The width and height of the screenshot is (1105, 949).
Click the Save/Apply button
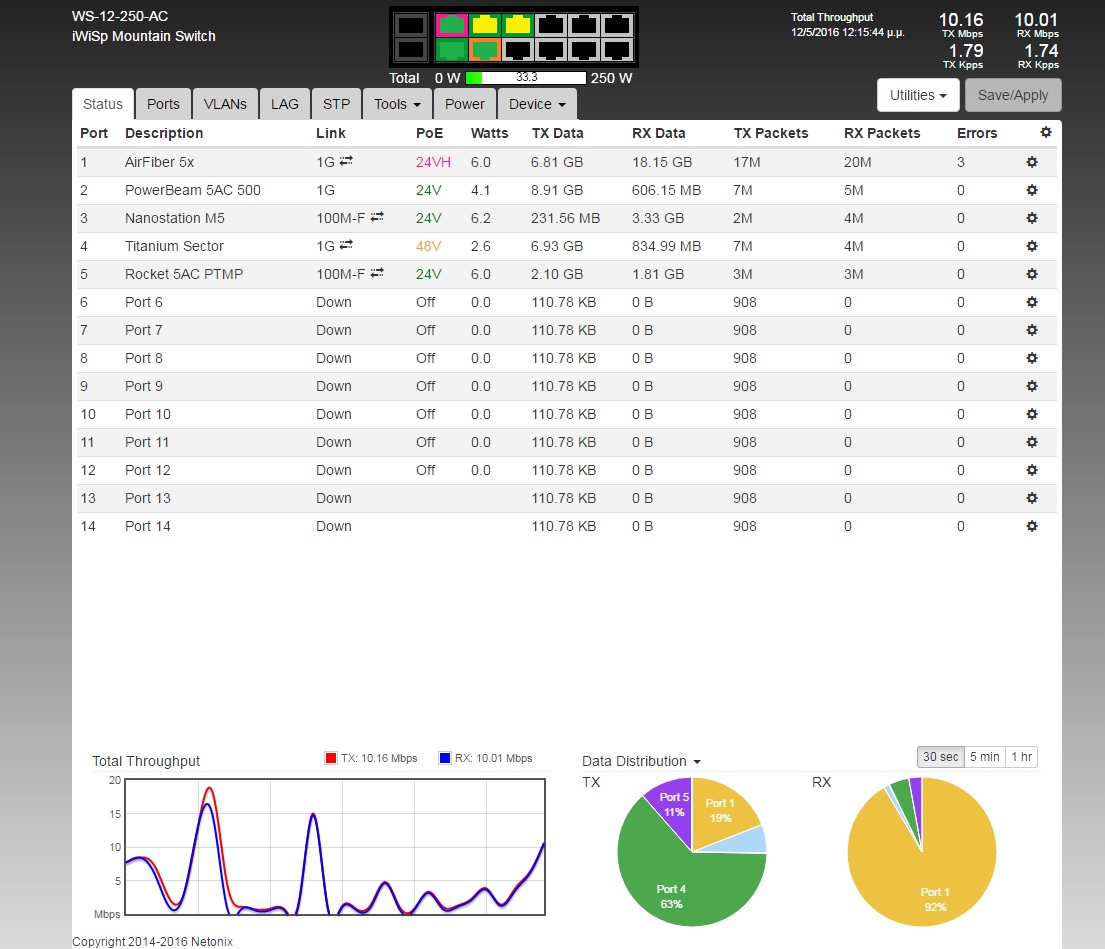pyautogui.click(x=1012, y=95)
